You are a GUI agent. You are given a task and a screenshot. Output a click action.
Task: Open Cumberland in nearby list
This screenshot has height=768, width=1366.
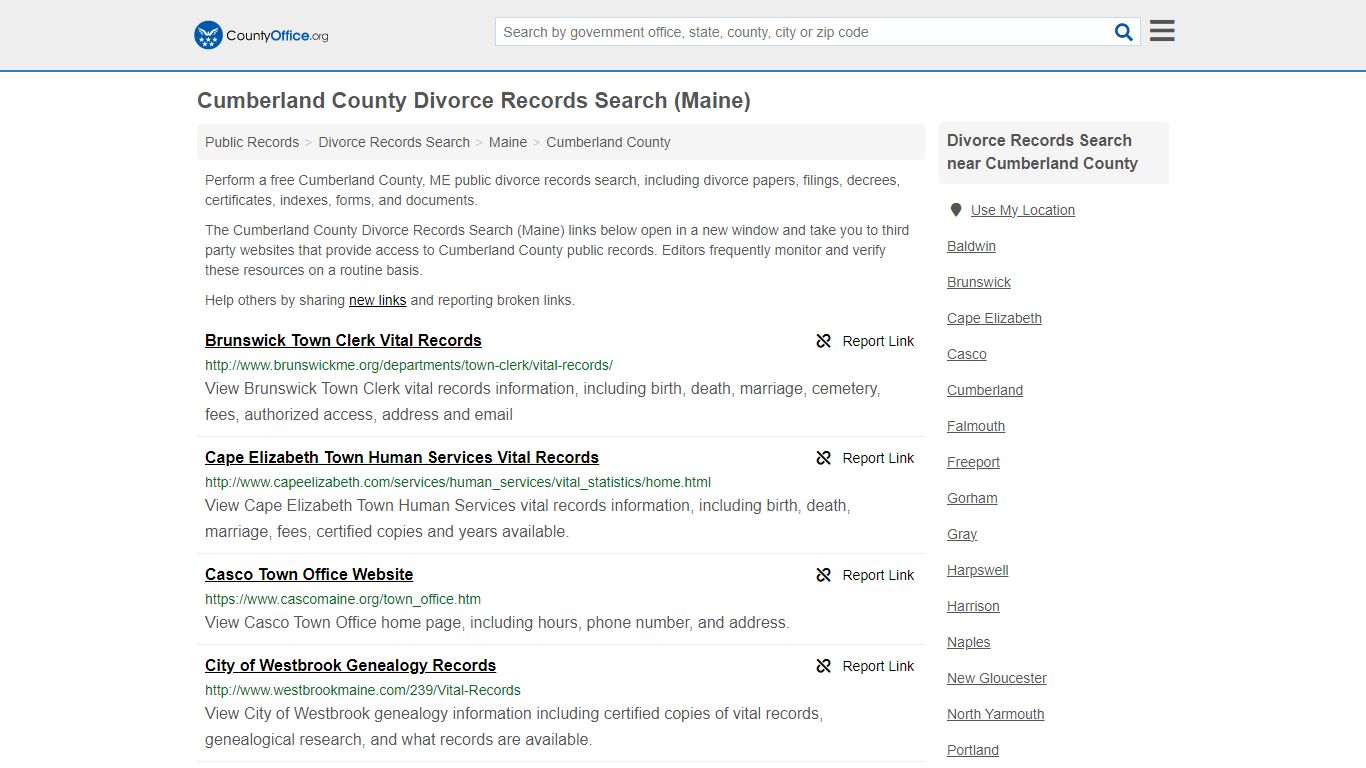point(985,390)
